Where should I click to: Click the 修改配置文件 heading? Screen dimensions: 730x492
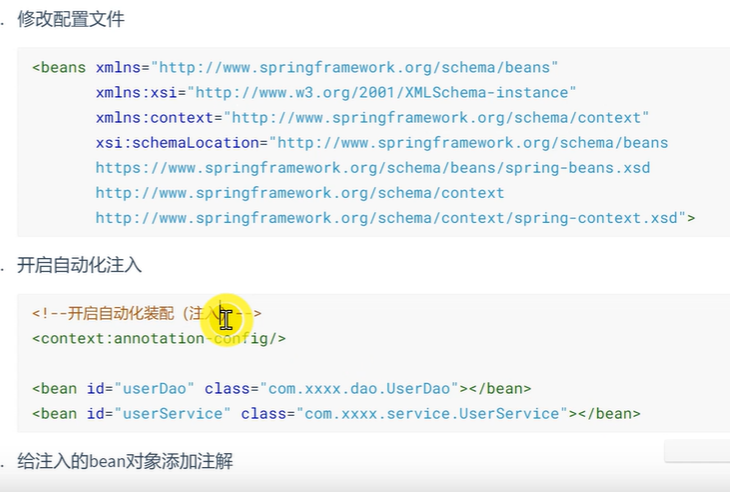(70, 19)
